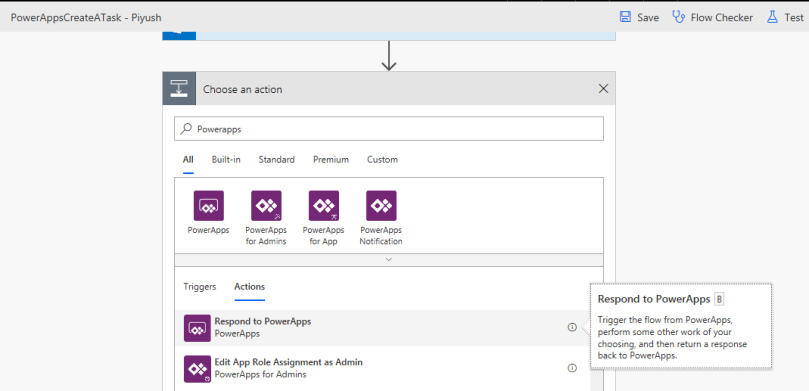The image size is (809, 391).
Task: Open the Actions tab
Action: point(250,287)
